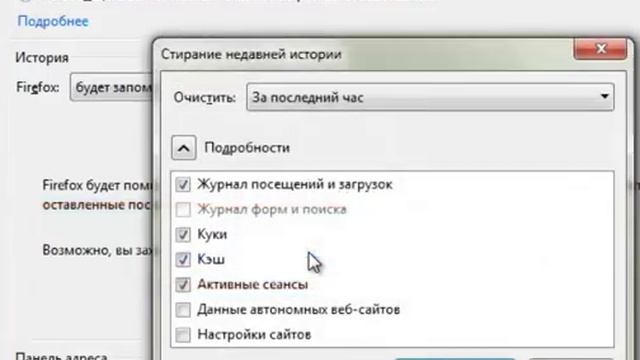Click the Активные сеансы label
This screenshot has width=640, height=360.
253,284
